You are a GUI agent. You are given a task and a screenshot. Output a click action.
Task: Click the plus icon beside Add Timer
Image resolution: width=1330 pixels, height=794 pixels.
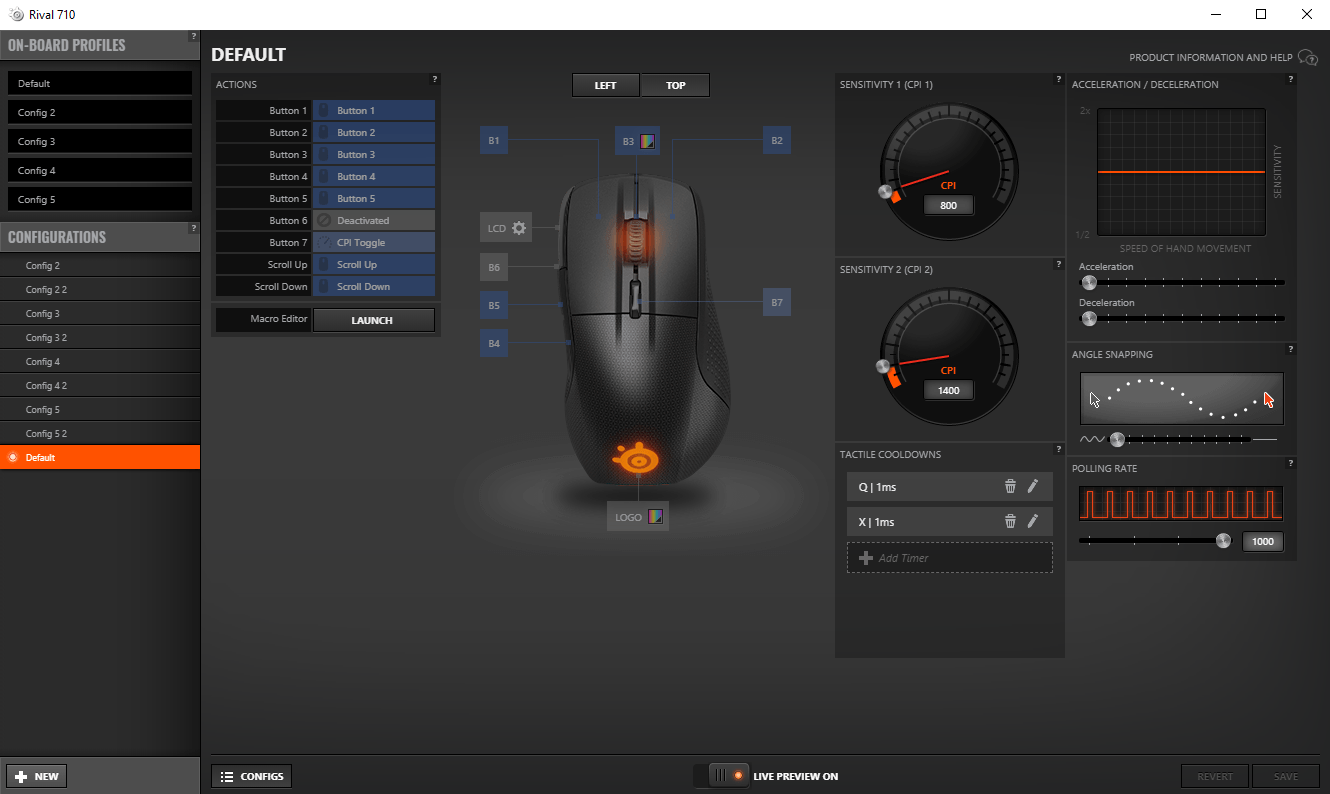pos(866,558)
